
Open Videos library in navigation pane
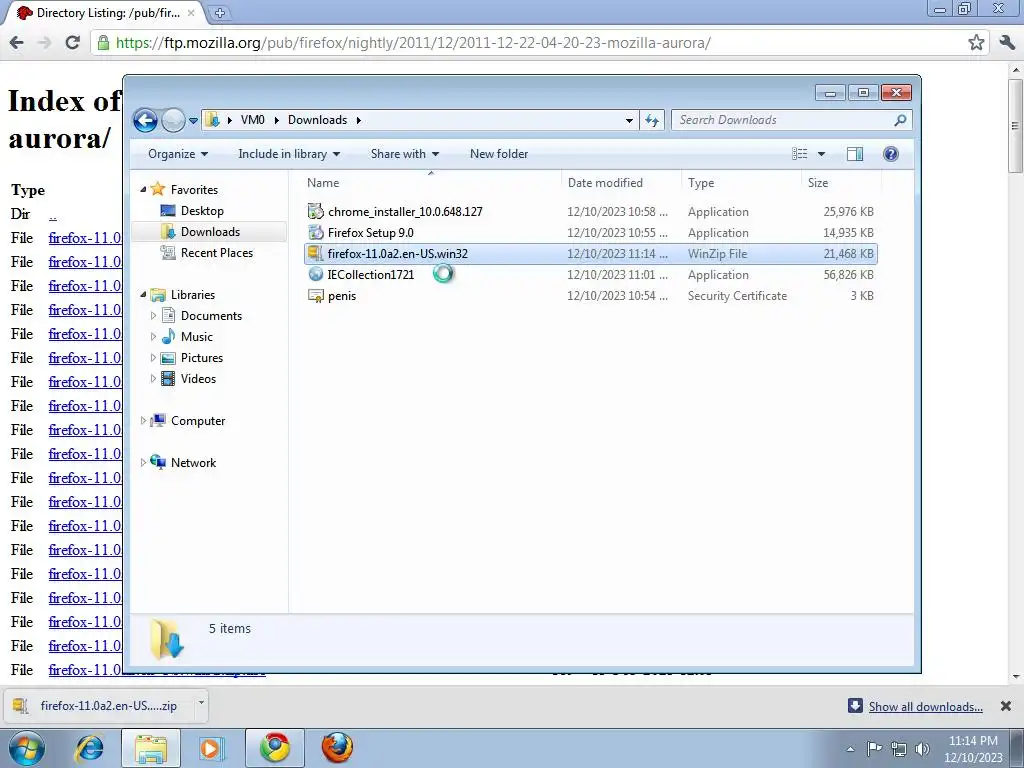click(x=198, y=379)
